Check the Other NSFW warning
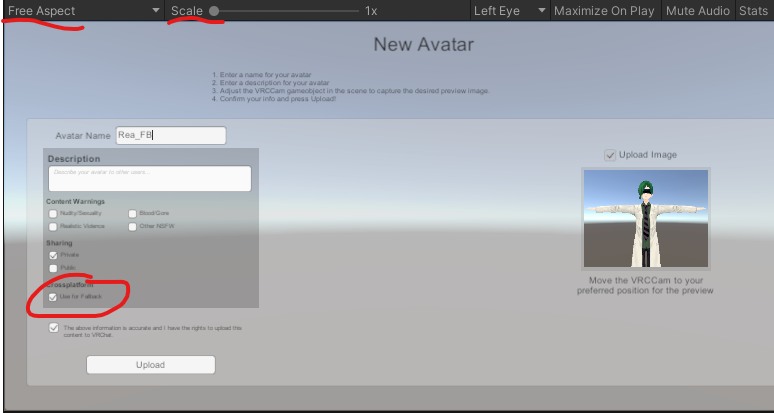Image resolution: width=774 pixels, height=413 pixels. 132,226
